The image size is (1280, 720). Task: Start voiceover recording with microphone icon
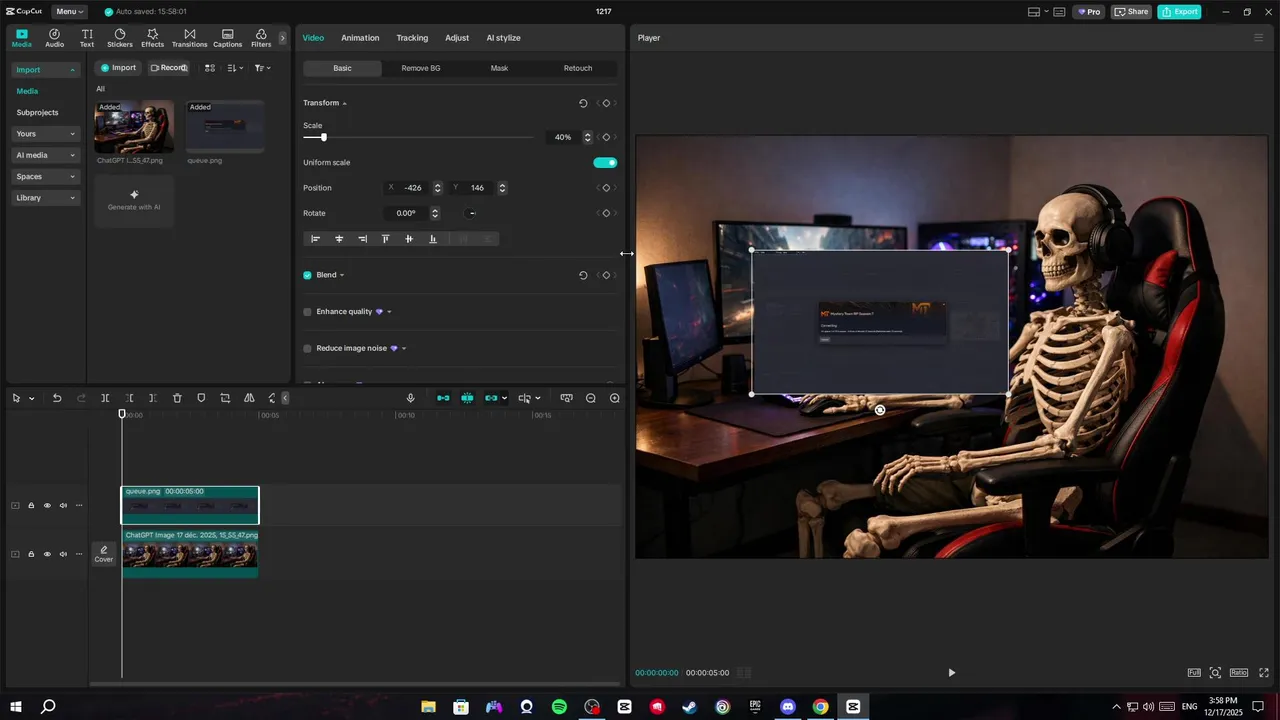(410, 398)
